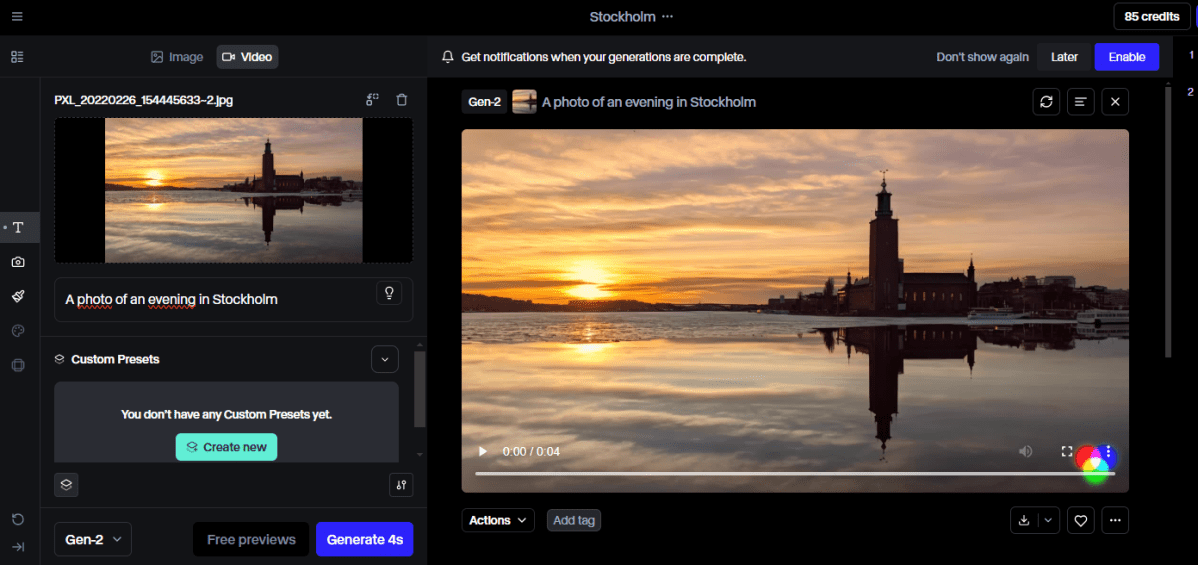Favorite the video with heart icon
Image resolution: width=1198 pixels, height=565 pixels.
click(1080, 520)
